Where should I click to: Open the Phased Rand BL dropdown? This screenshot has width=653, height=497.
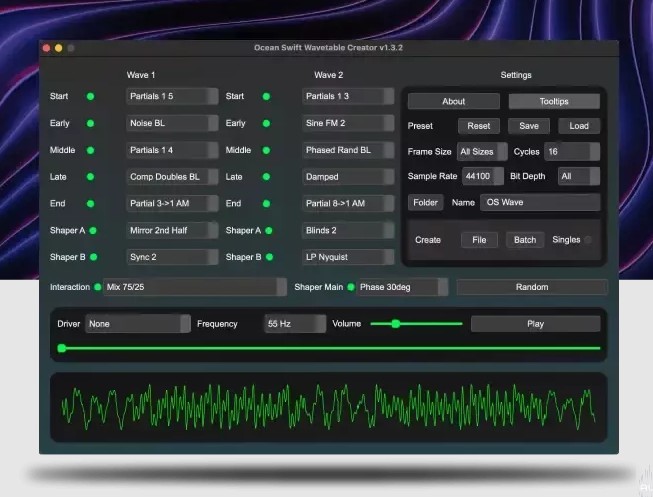[348, 150]
